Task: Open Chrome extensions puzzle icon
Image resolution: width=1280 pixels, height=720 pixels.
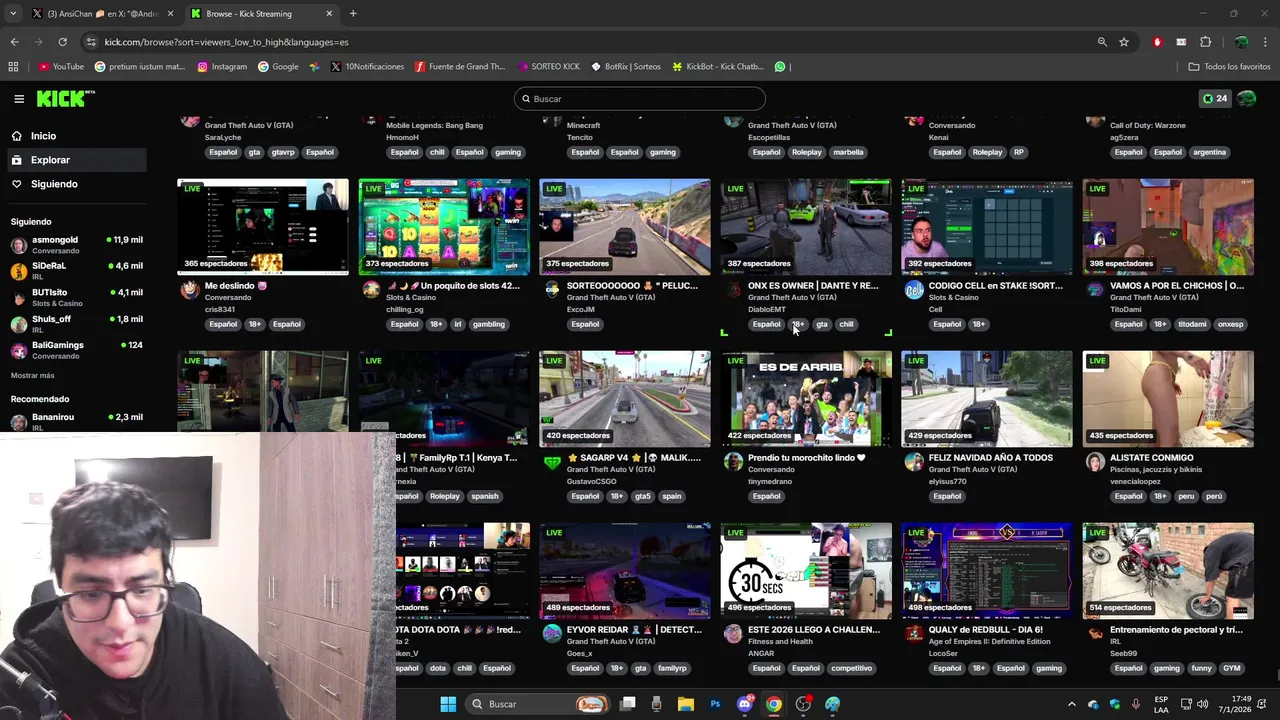Action: tap(1205, 42)
